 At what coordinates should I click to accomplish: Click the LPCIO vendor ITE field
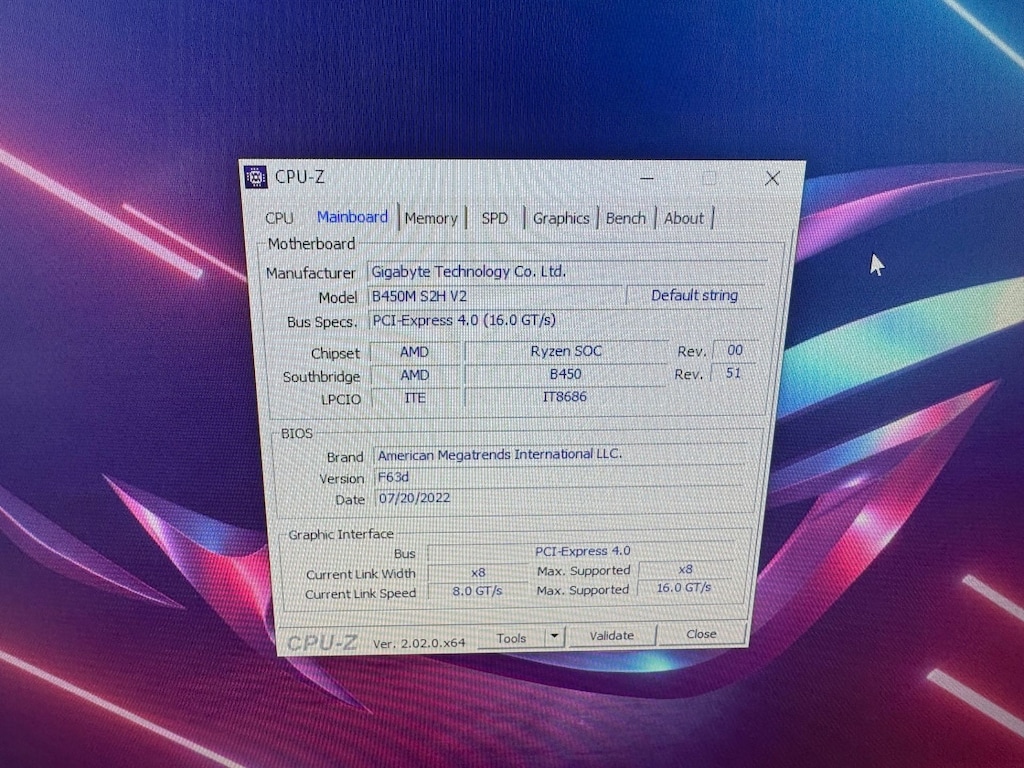coord(415,398)
